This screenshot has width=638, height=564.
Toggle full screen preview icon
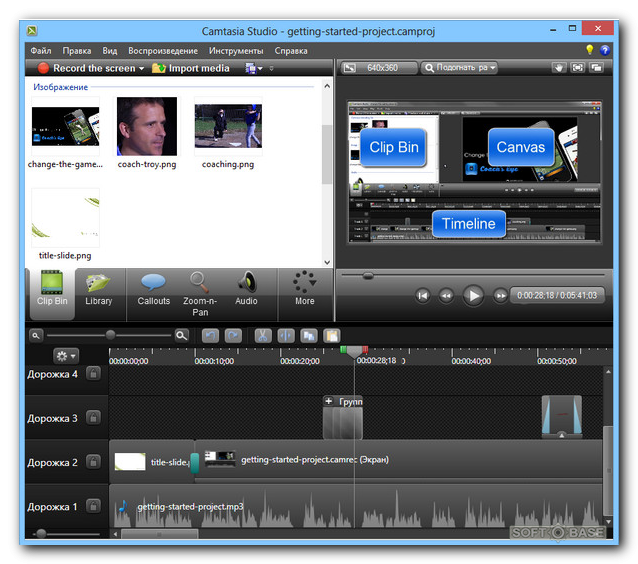577,68
